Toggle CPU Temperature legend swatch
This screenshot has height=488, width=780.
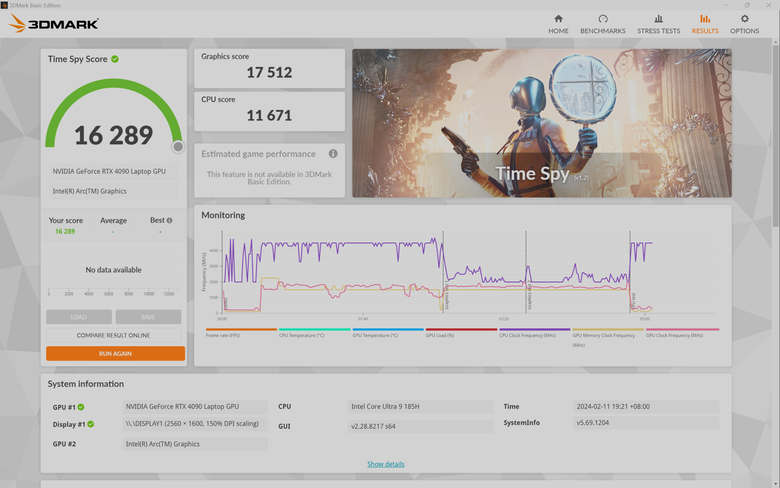point(314,329)
